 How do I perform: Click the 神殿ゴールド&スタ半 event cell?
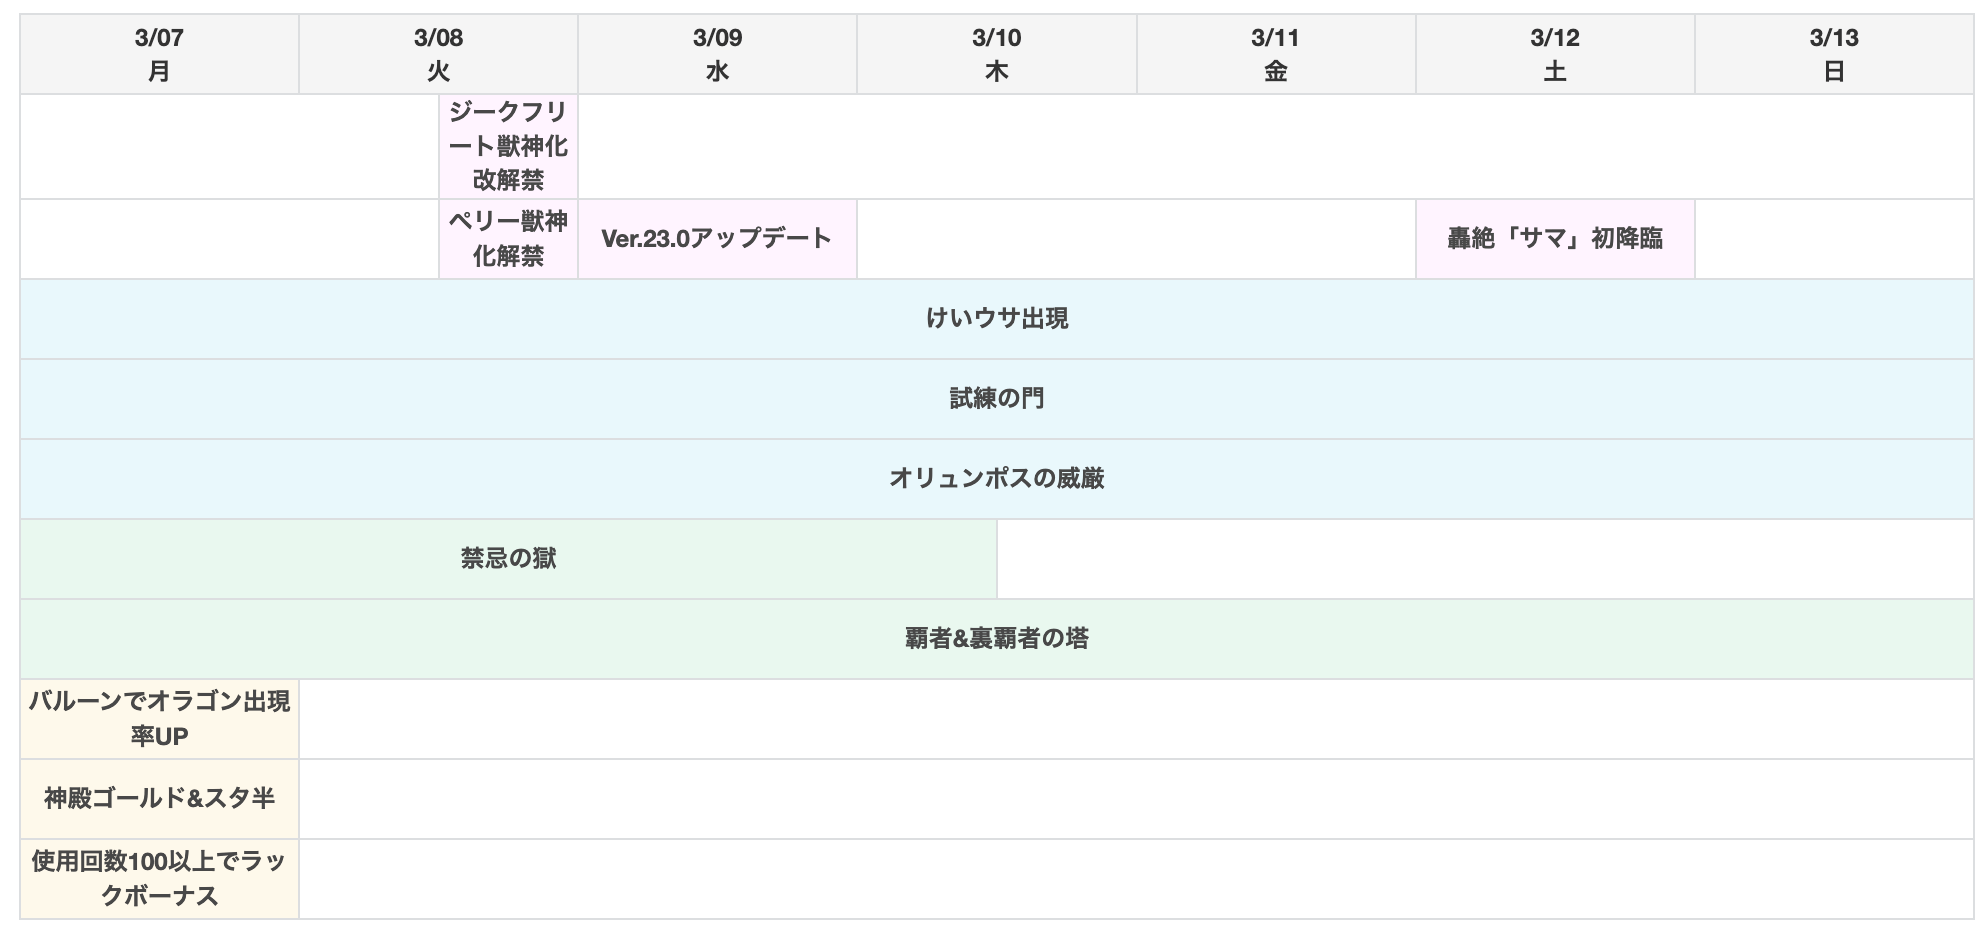pos(159,799)
